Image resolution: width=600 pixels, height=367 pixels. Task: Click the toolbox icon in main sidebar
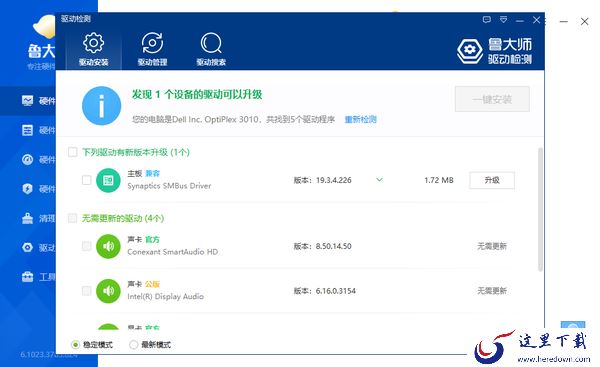point(27,276)
